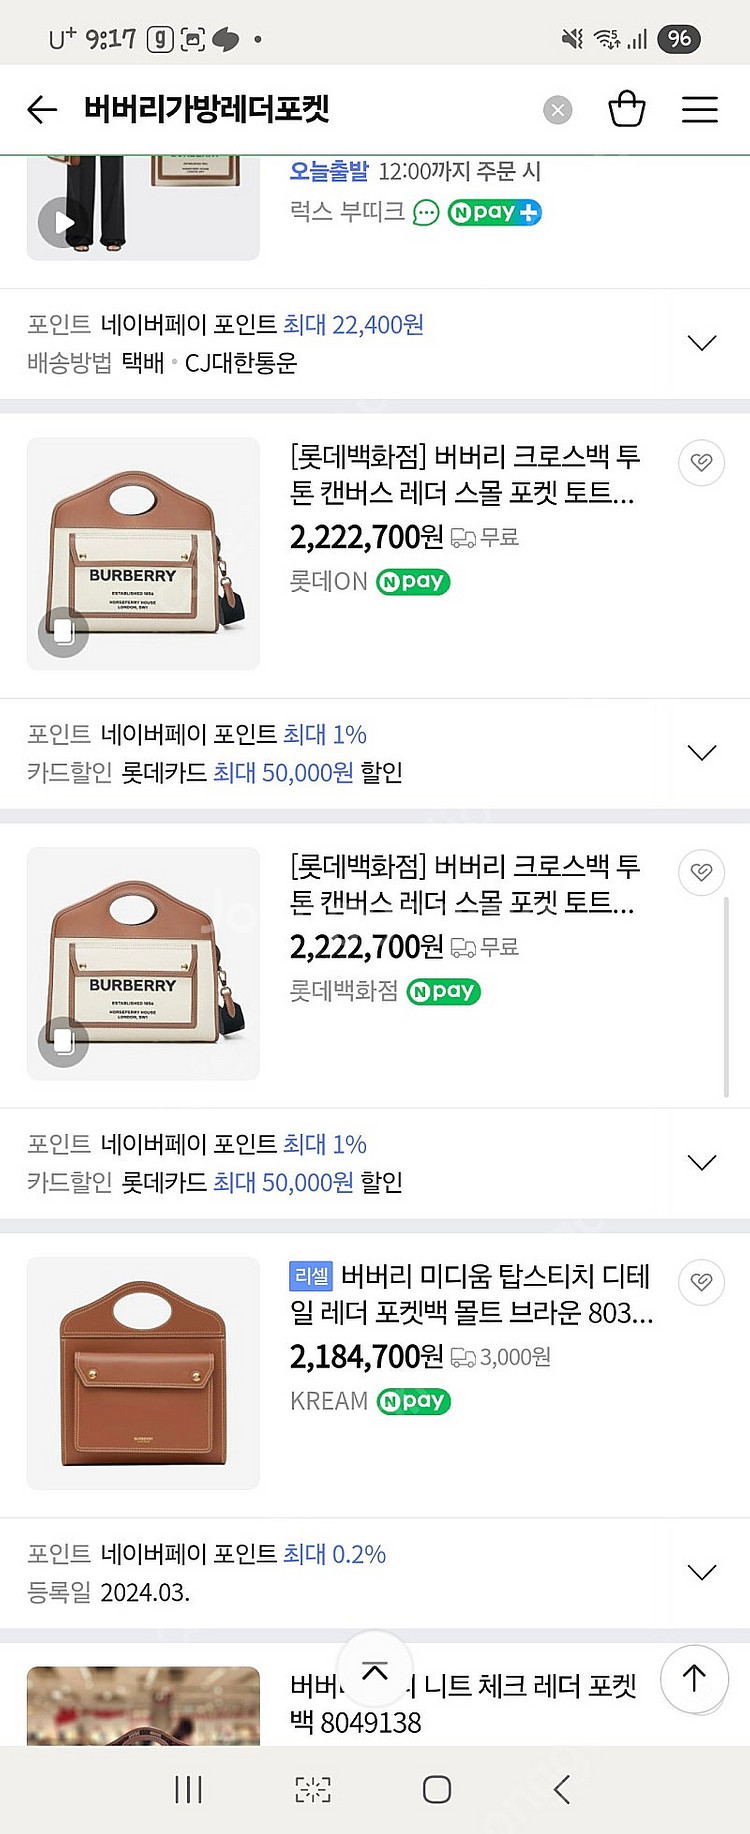Expand 롯데ON listing card discount details
750x1834 pixels.
click(x=702, y=753)
